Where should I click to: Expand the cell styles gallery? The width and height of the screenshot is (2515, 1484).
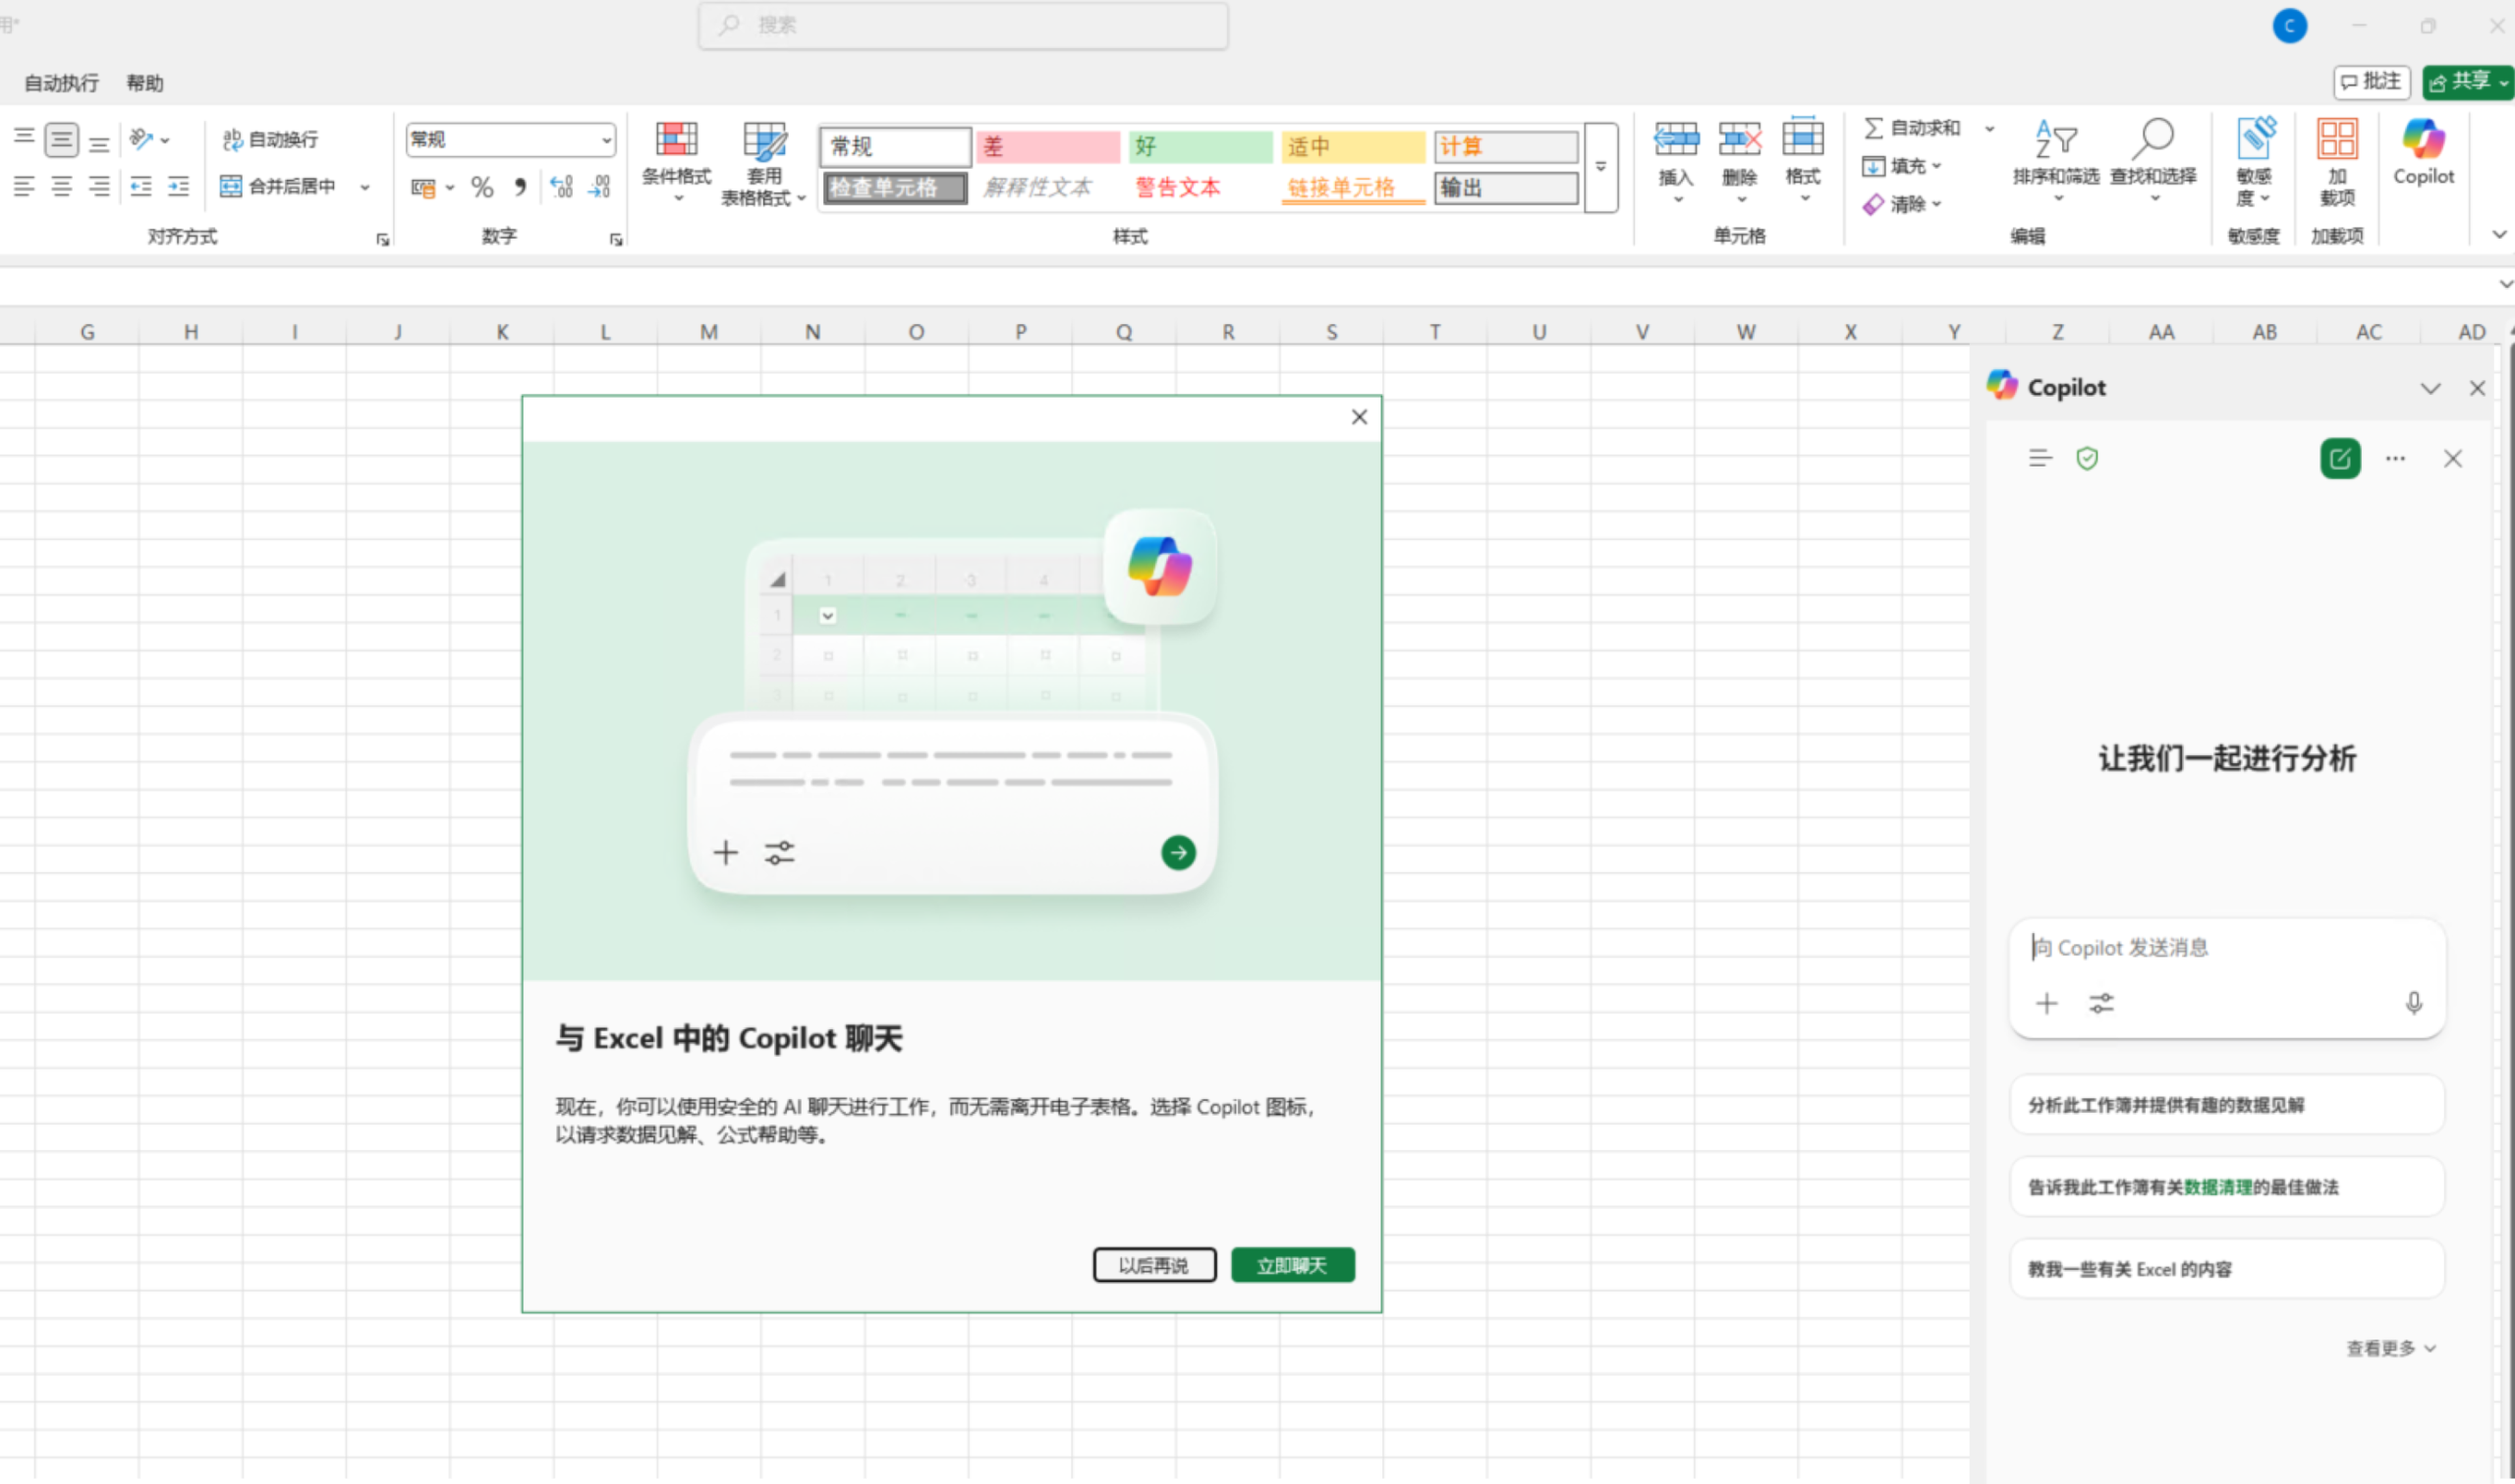pos(1600,167)
